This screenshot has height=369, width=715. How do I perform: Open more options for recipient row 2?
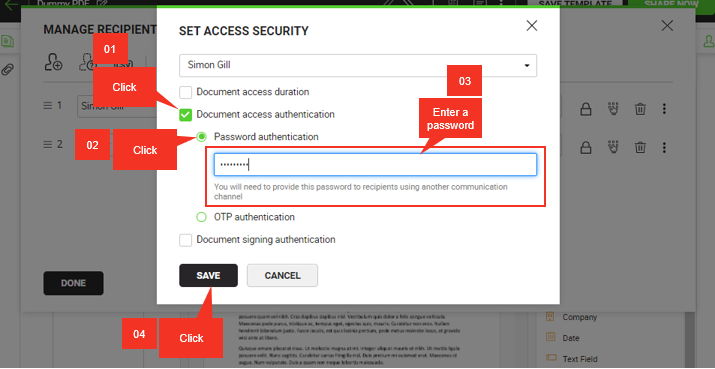pyautogui.click(x=664, y=147)
